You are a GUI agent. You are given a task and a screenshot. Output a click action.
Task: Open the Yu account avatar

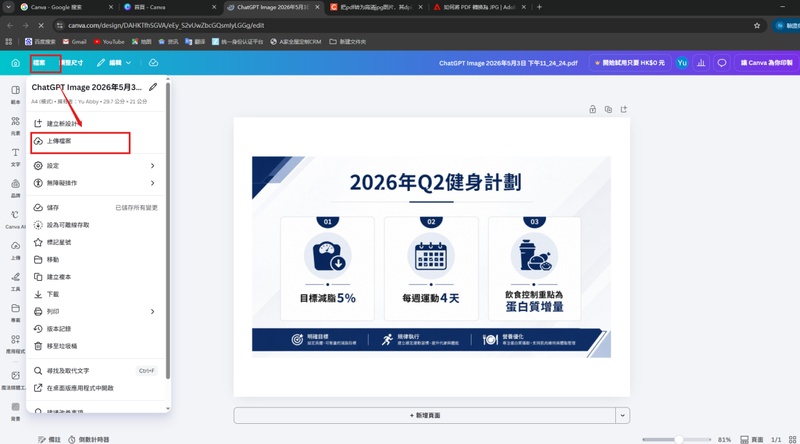[x=682, y=63]
